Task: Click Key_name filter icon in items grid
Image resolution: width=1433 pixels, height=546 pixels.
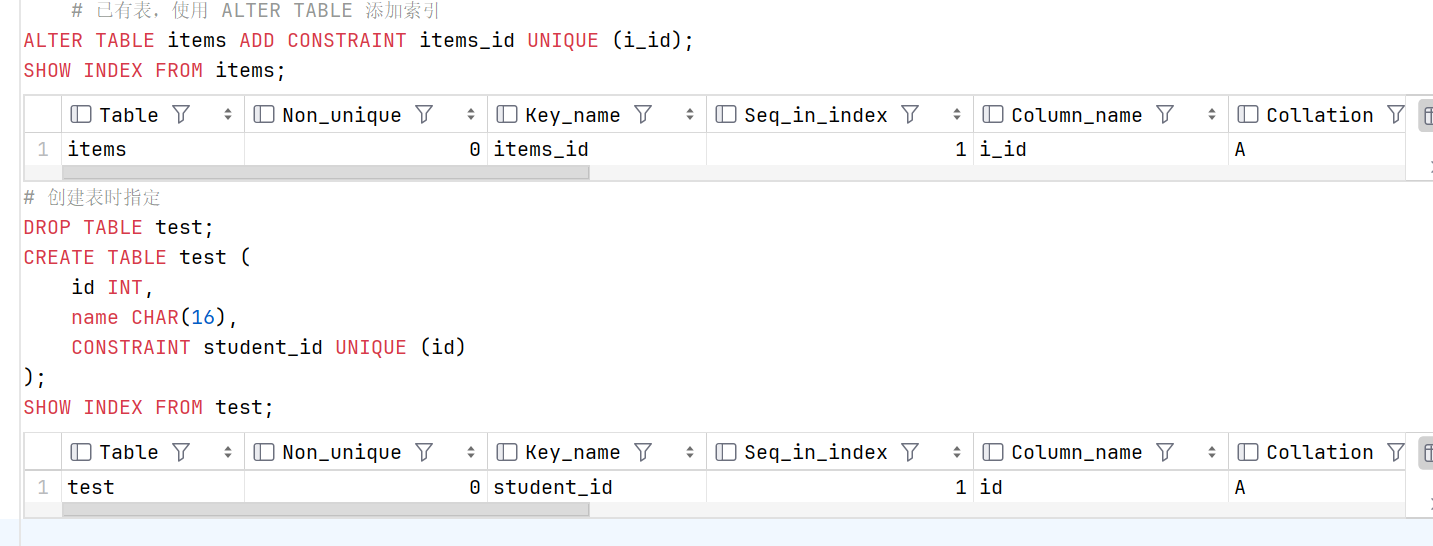Action: pyautogui.click(x=643, y=115)
